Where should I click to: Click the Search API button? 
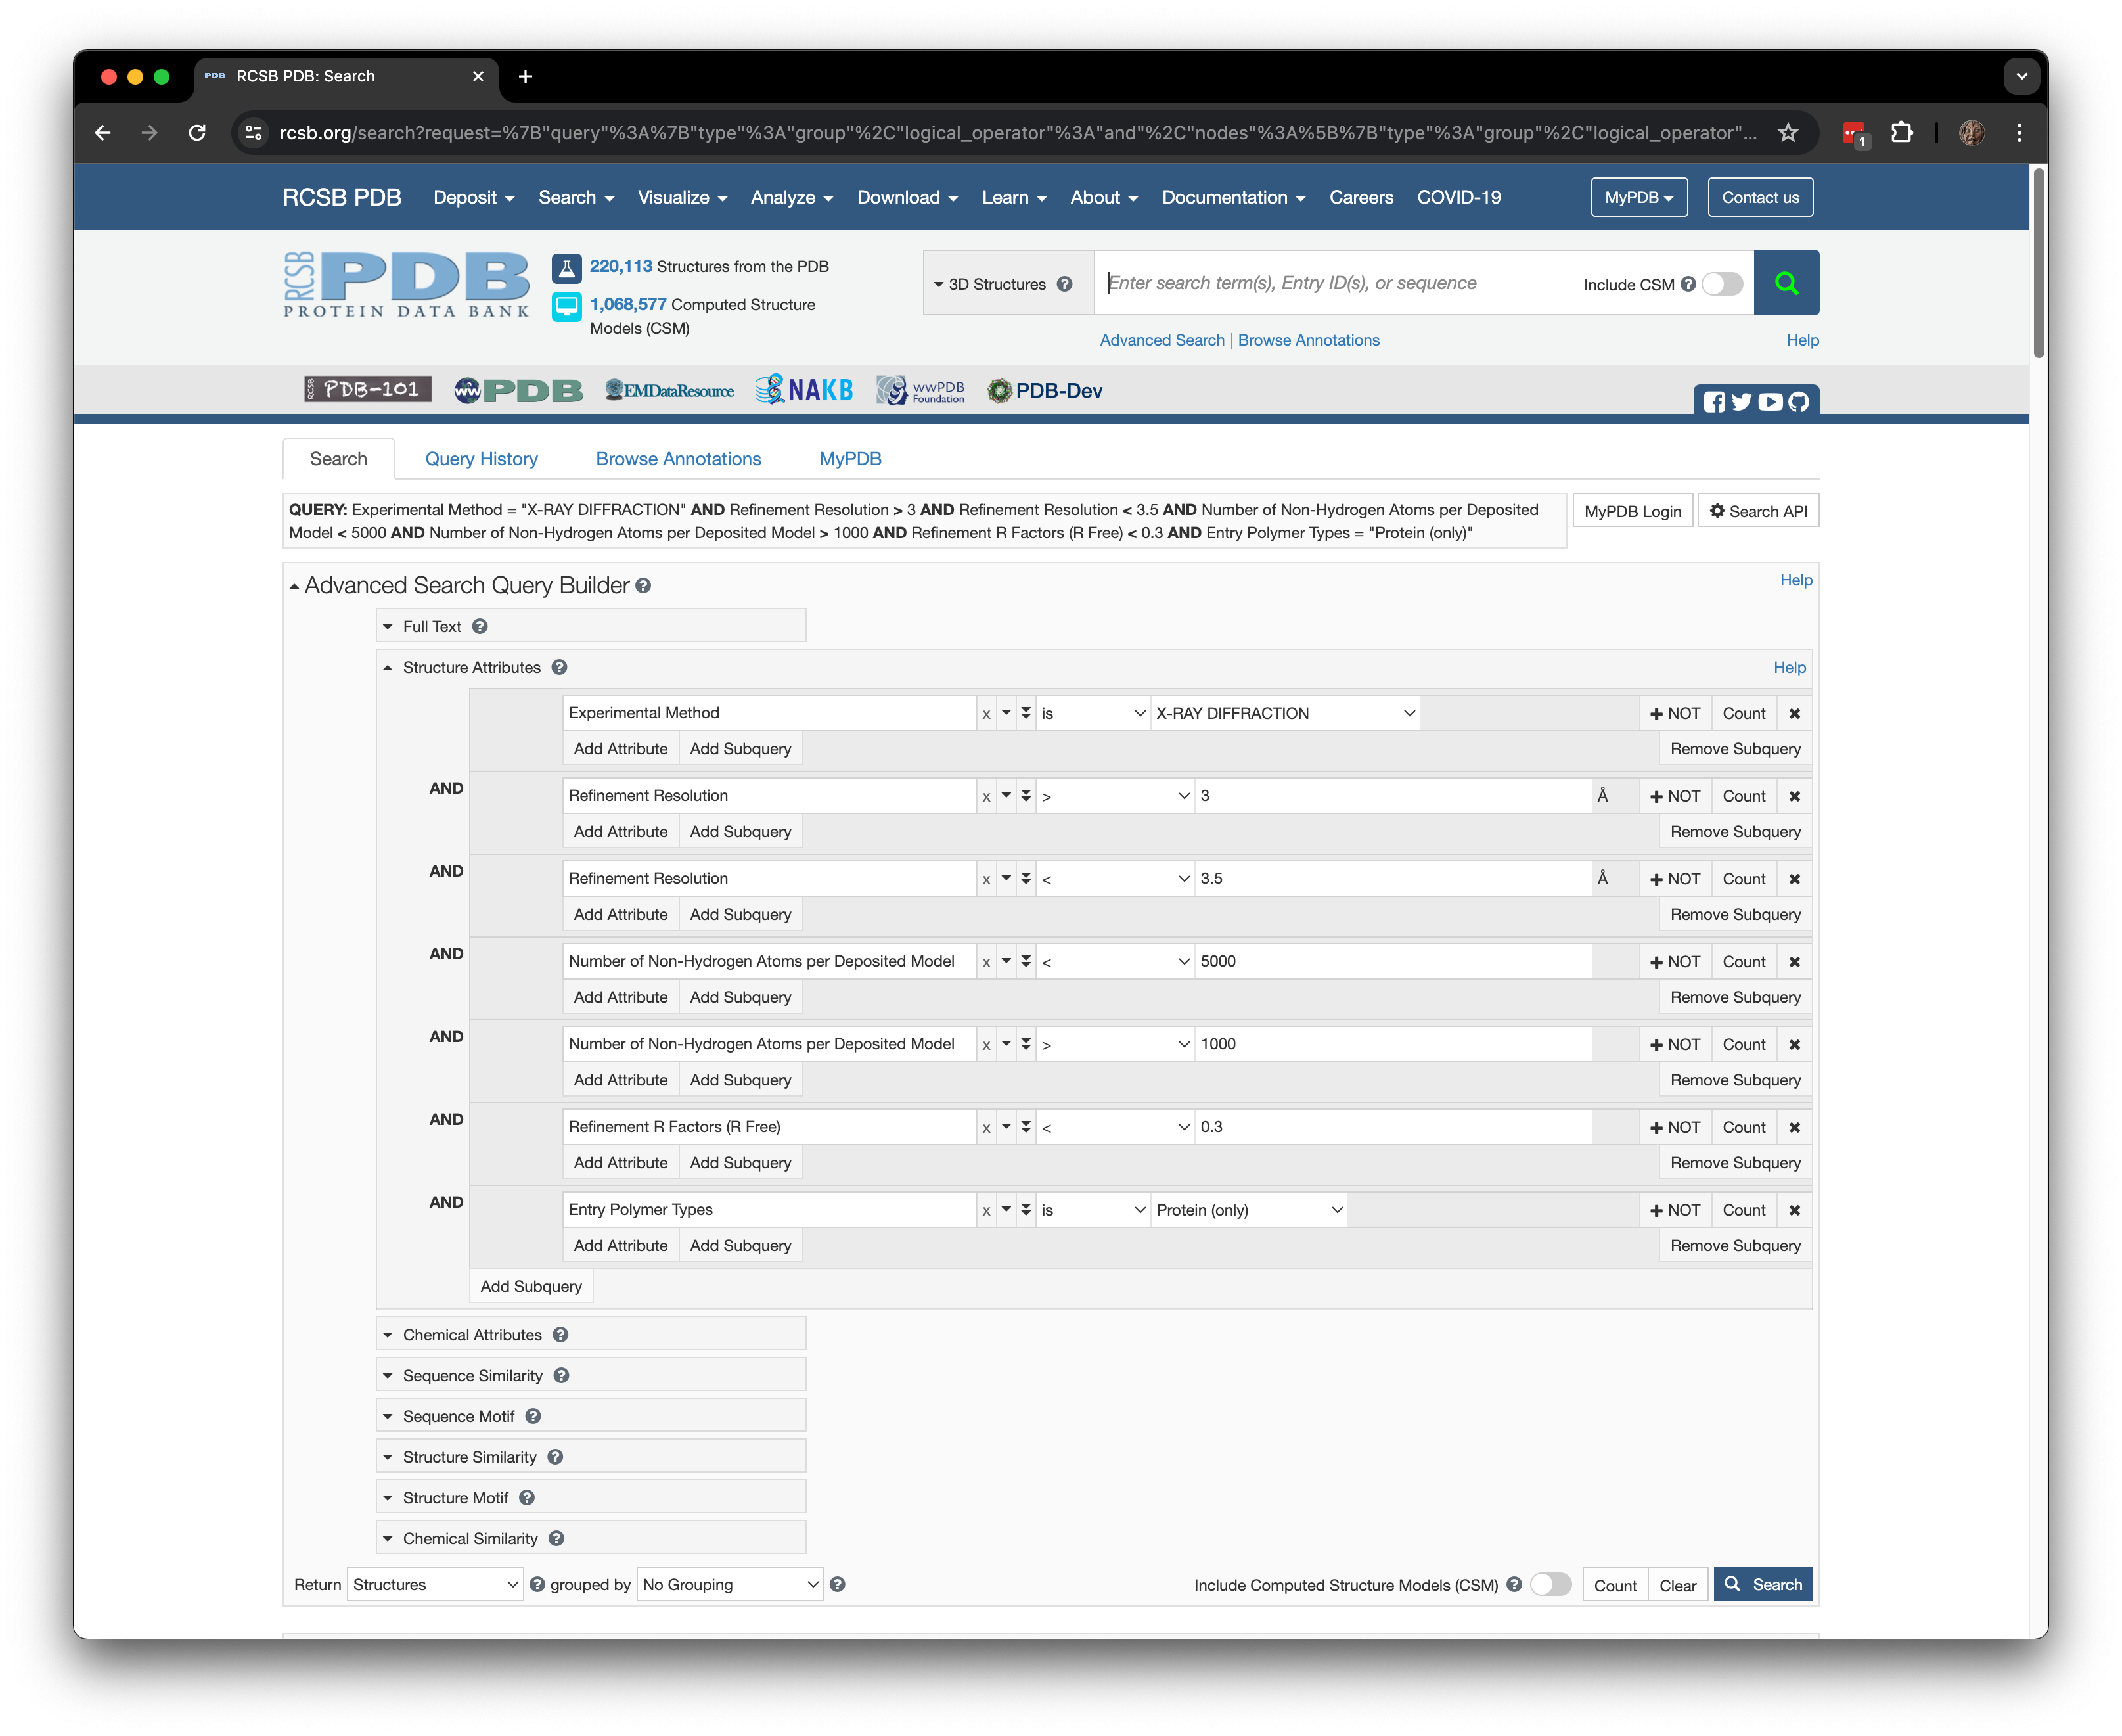(x=1758, y=511)
